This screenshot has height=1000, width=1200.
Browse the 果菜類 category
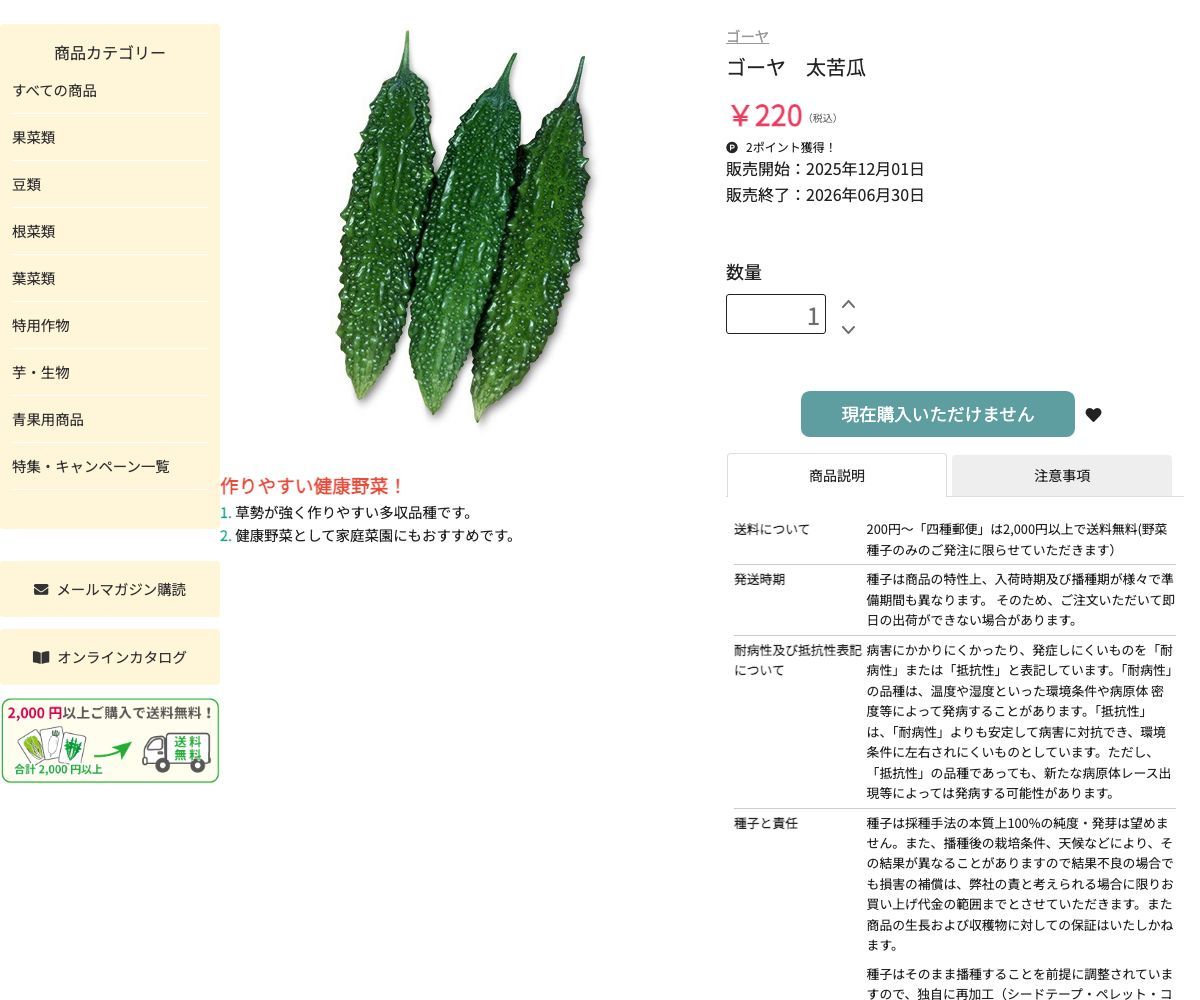tap(33, 137)
